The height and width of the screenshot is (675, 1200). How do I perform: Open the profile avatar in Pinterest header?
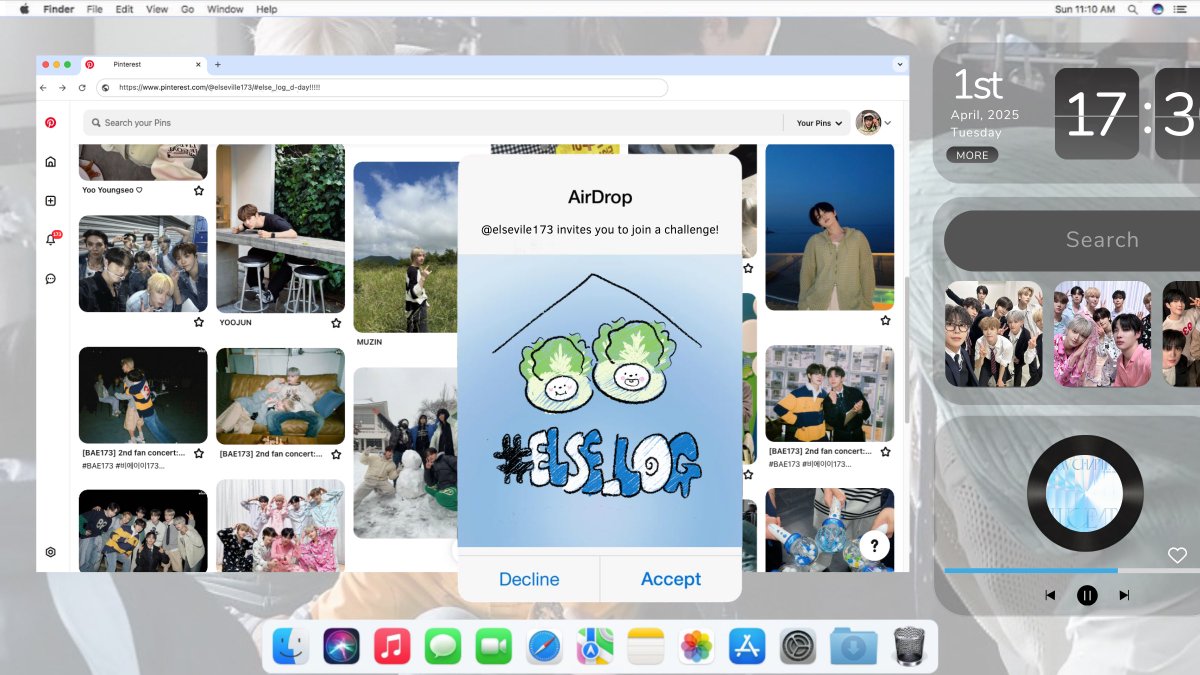(868, 122)
